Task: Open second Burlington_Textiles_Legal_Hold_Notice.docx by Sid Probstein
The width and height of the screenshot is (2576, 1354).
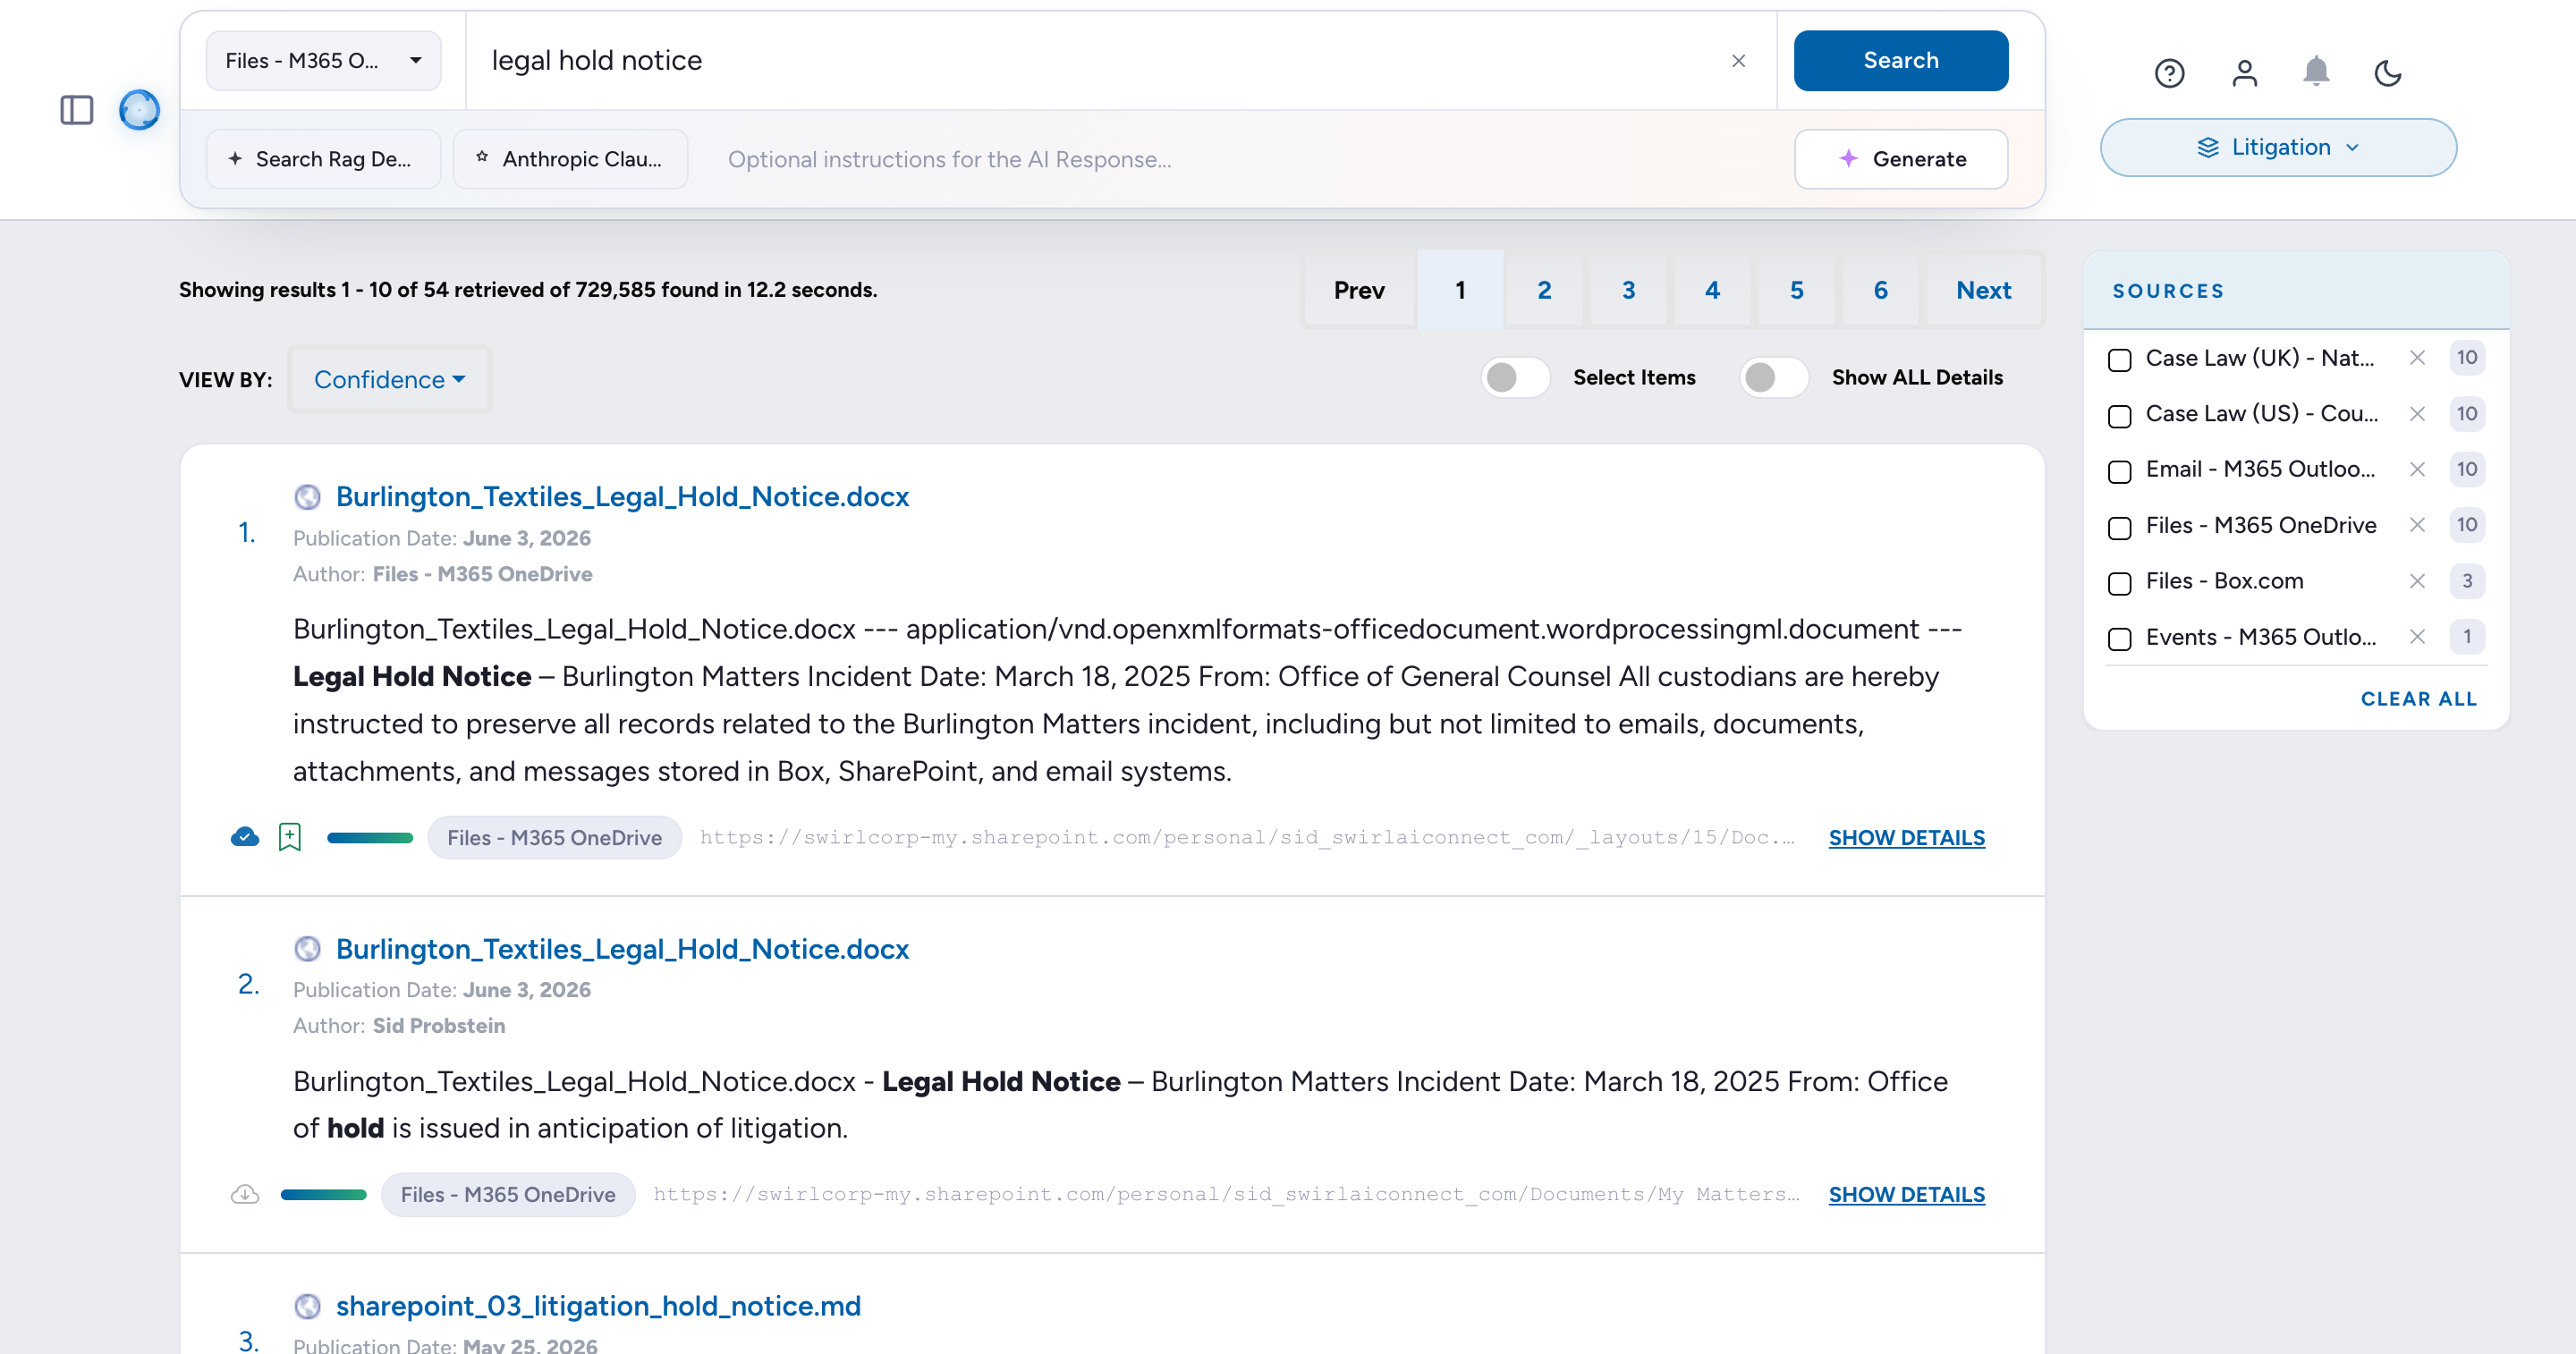Action: pyautogui.click(x=622, y=949)
